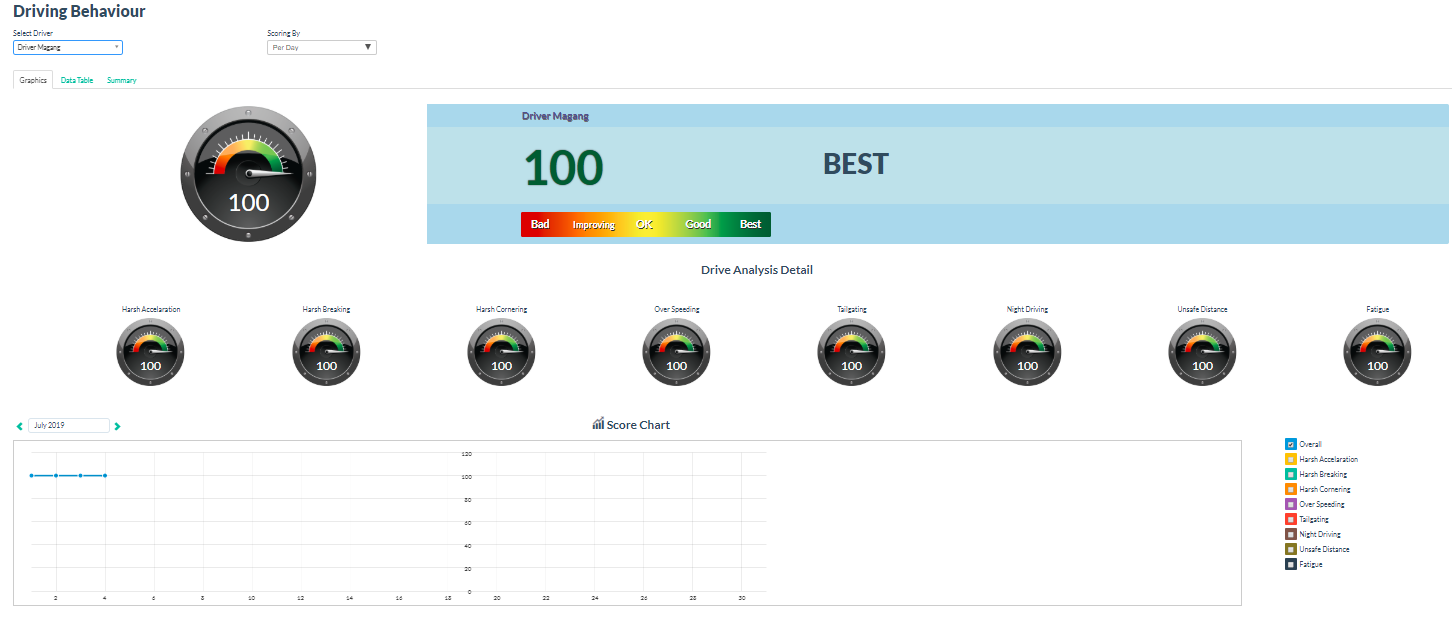Click the July 2019 month field
Image resolution: width=1452 pixels, height=642 pixels.
(x=68, y=425)
